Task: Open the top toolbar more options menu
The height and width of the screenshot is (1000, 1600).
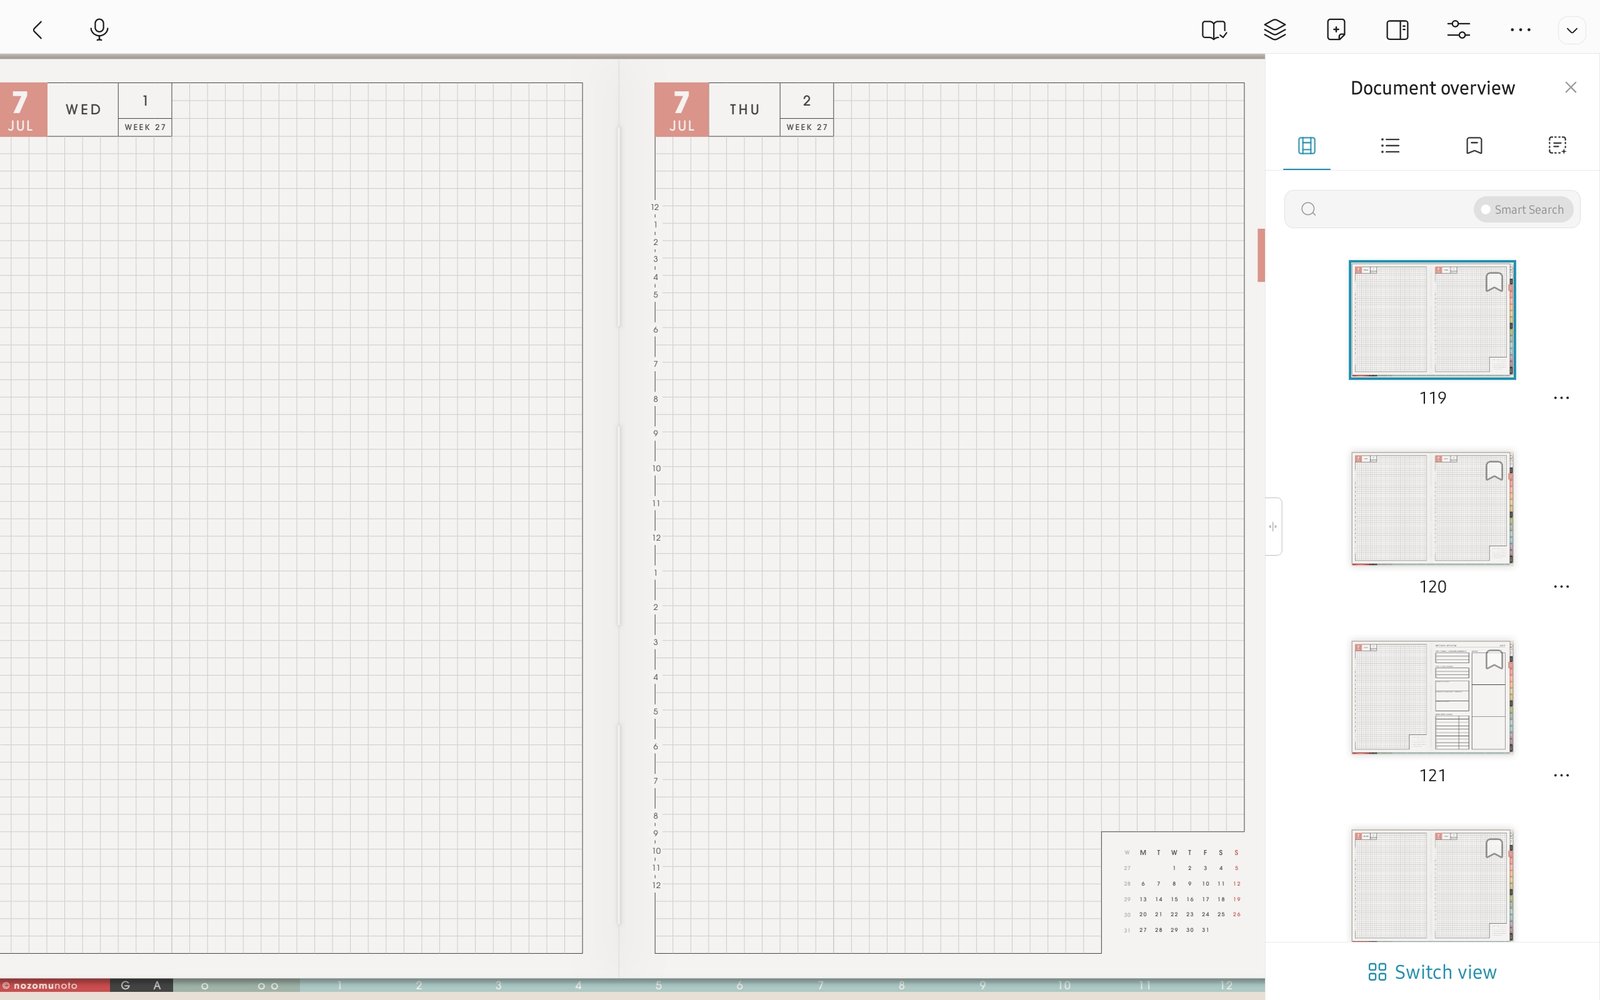Action: 1520,30
